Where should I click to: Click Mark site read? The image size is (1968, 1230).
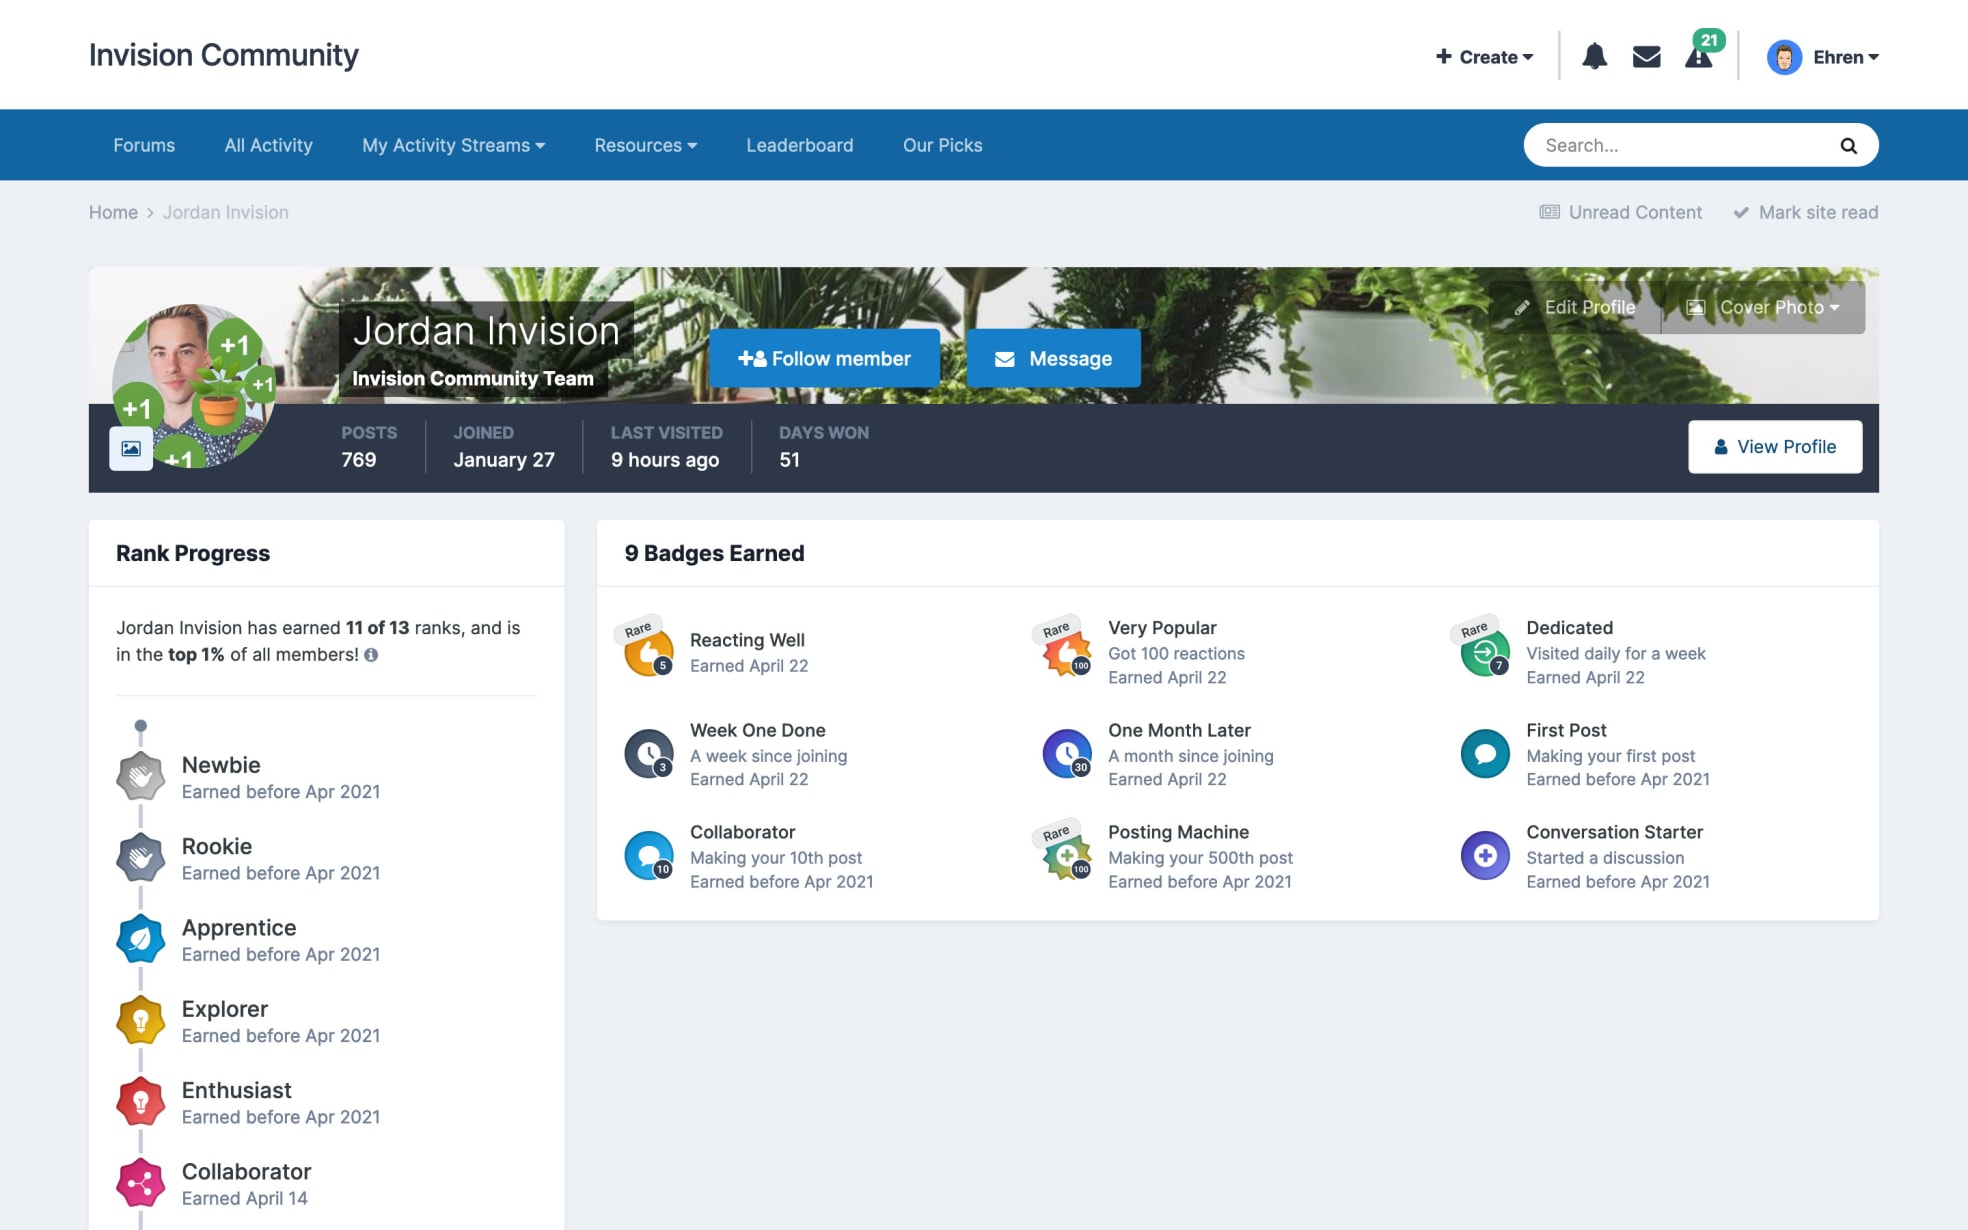coord(1806,212)
